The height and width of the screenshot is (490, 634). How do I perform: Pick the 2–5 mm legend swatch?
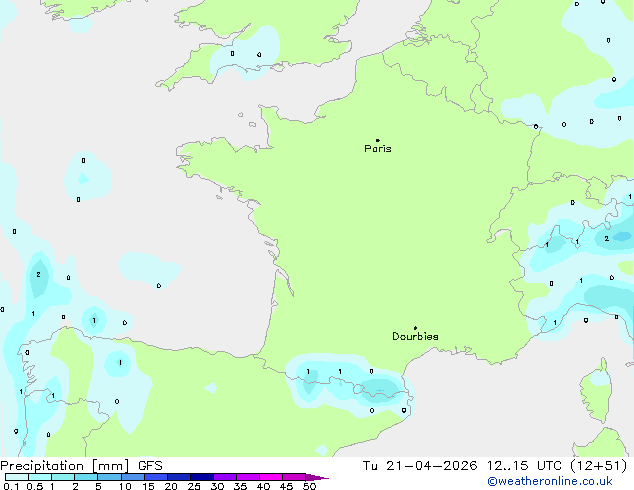coord(86,477)
